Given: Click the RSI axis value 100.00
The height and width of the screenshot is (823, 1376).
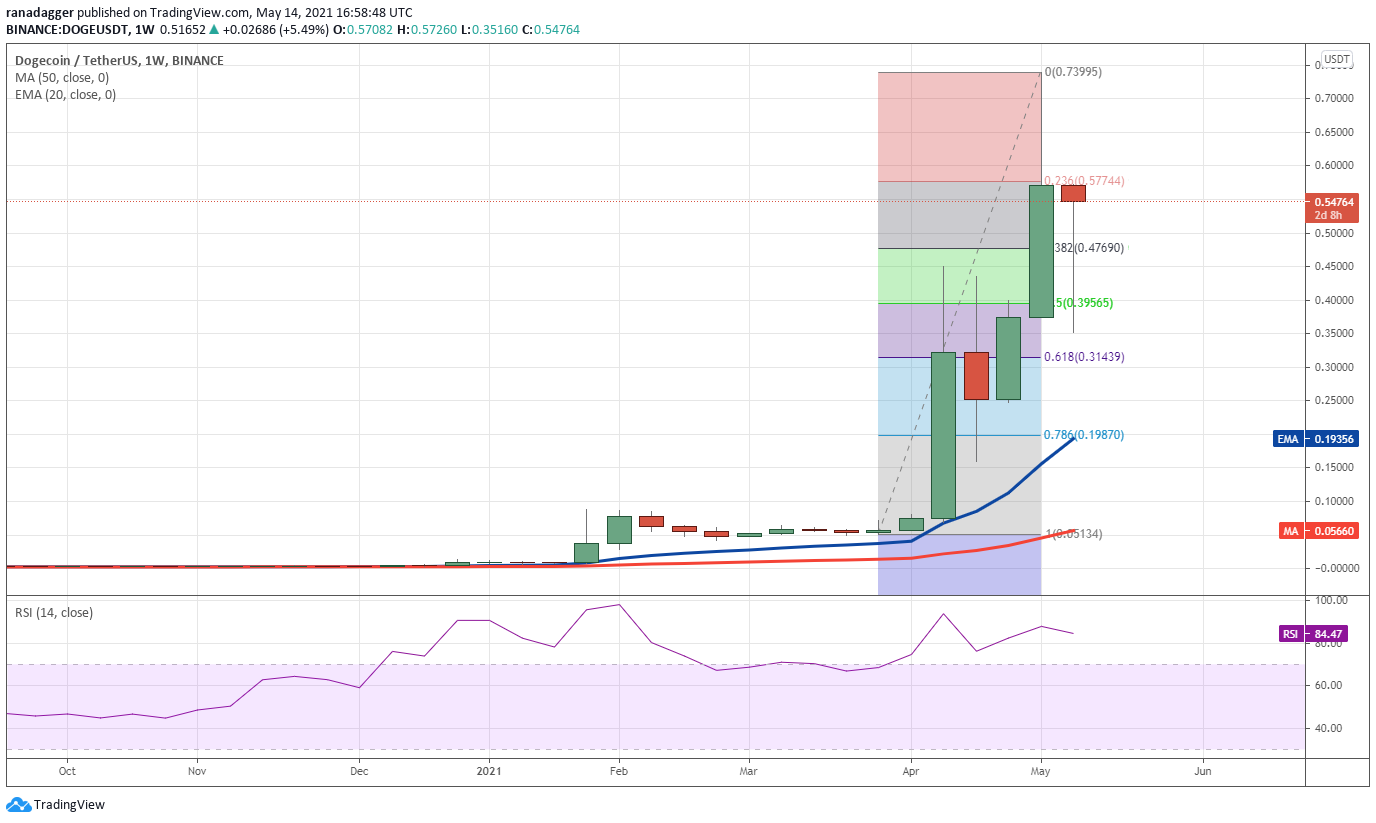Looking at the screenshot, I should pos(1332,600).
